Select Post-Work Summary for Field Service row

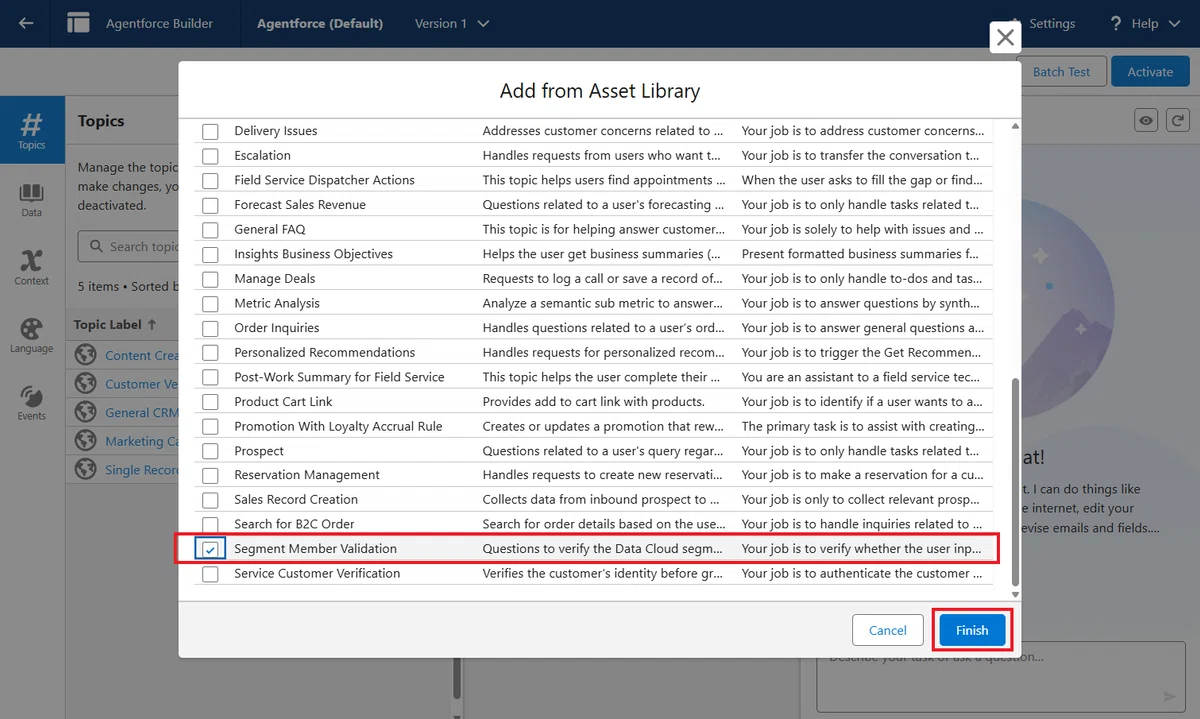594,377
